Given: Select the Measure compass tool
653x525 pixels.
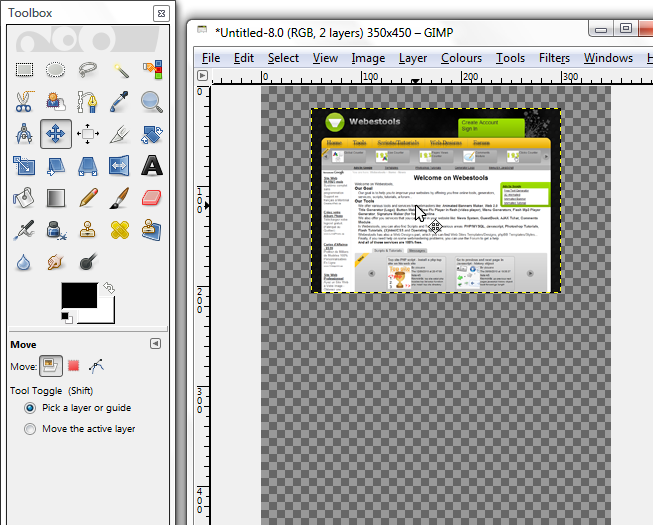Looking at the screenshot, I should pos(24,134).
